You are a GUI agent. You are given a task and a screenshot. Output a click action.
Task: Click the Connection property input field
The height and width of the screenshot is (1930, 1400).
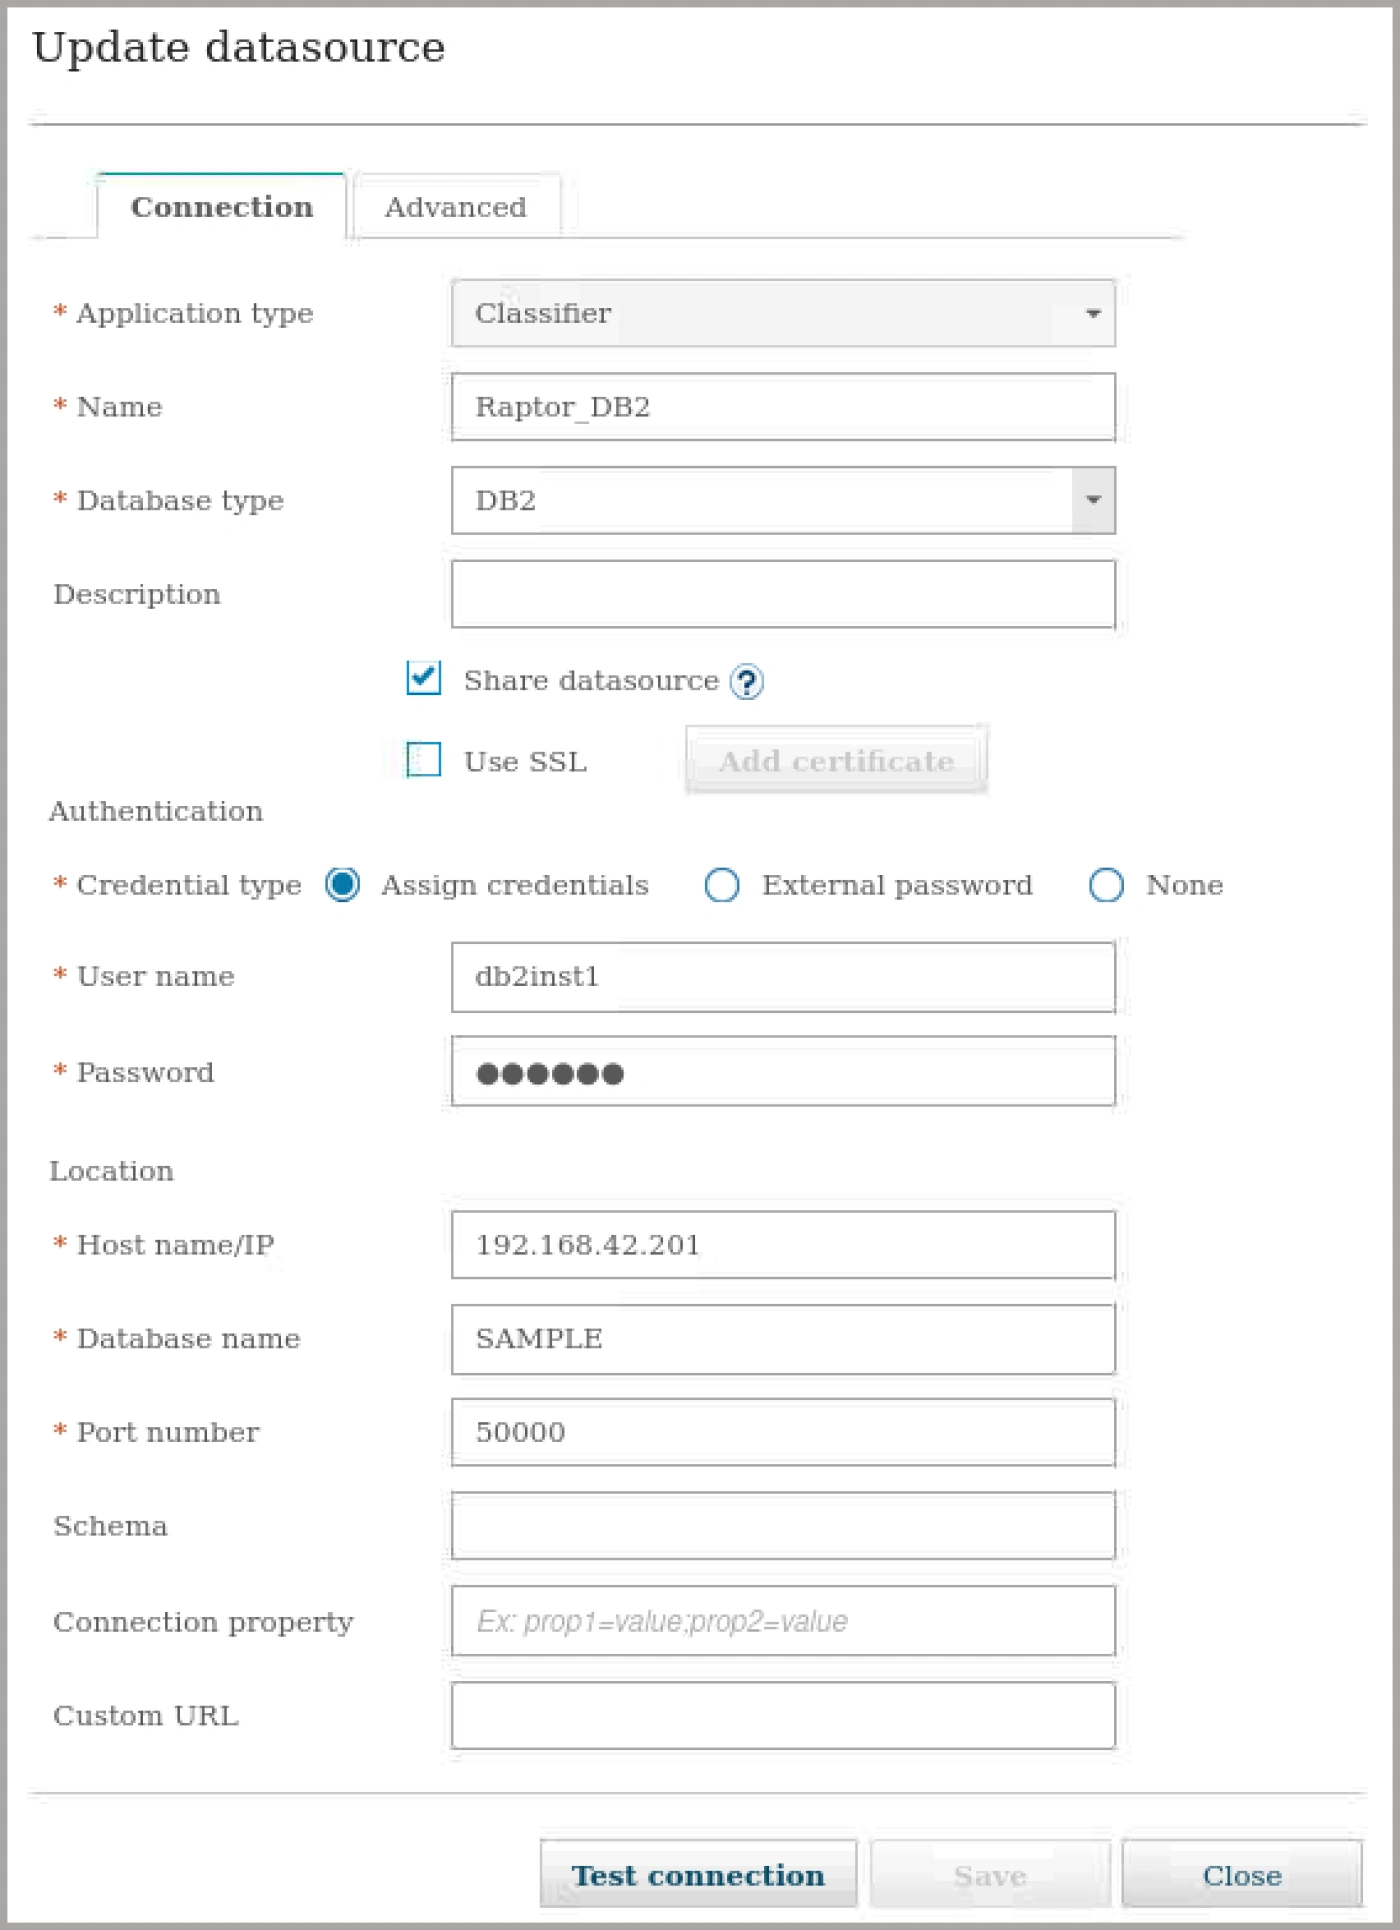(783, 1621)
